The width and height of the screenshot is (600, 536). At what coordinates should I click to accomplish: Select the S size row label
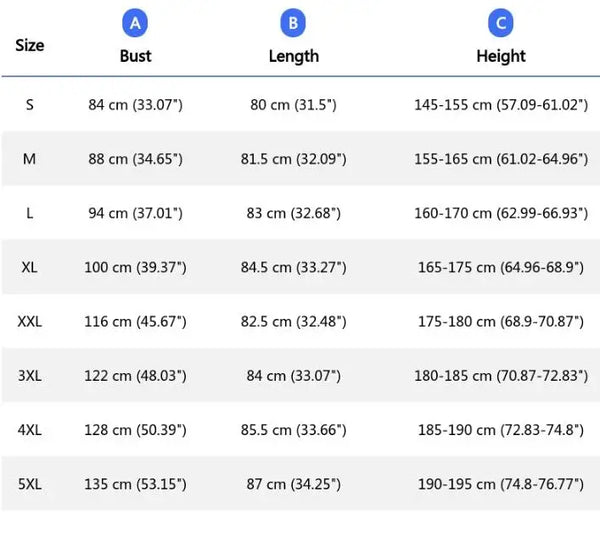tap(30, 104)
